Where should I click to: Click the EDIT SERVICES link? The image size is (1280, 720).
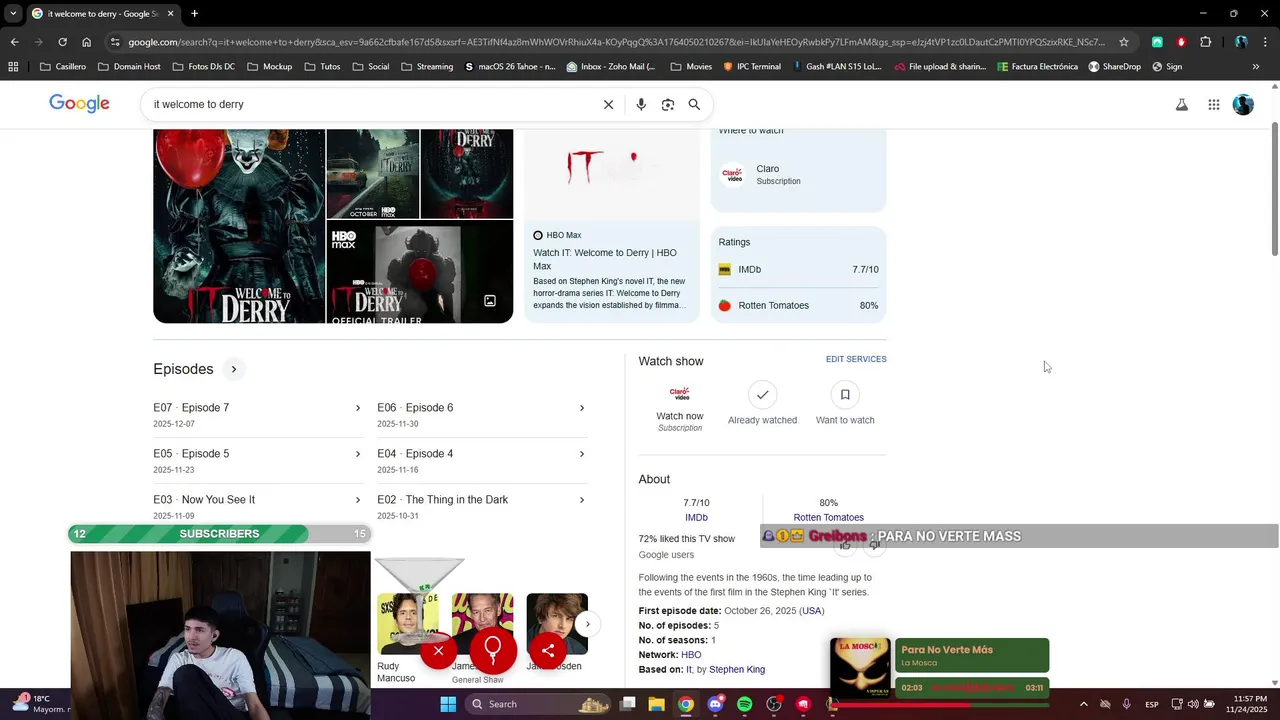point(856,359)
